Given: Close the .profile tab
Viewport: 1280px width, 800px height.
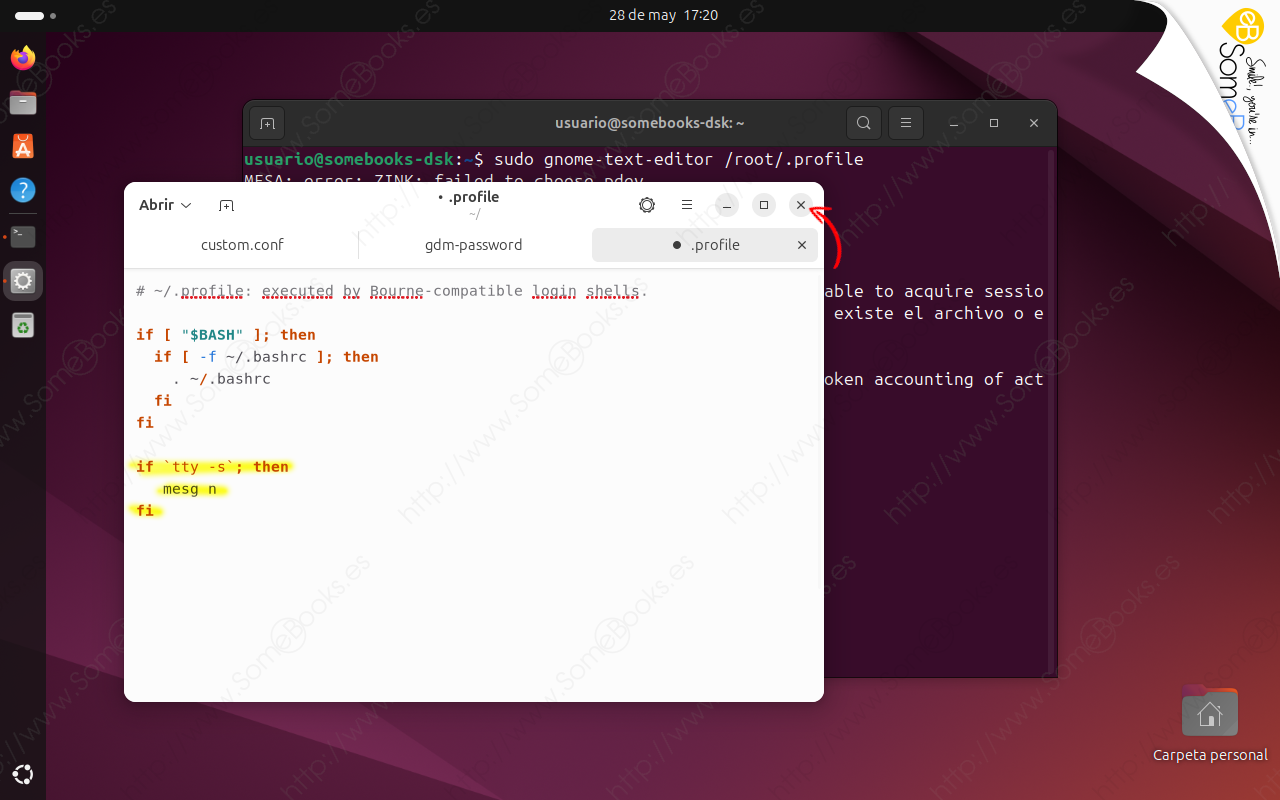Looking at the screenshot, I should (801, 244).
